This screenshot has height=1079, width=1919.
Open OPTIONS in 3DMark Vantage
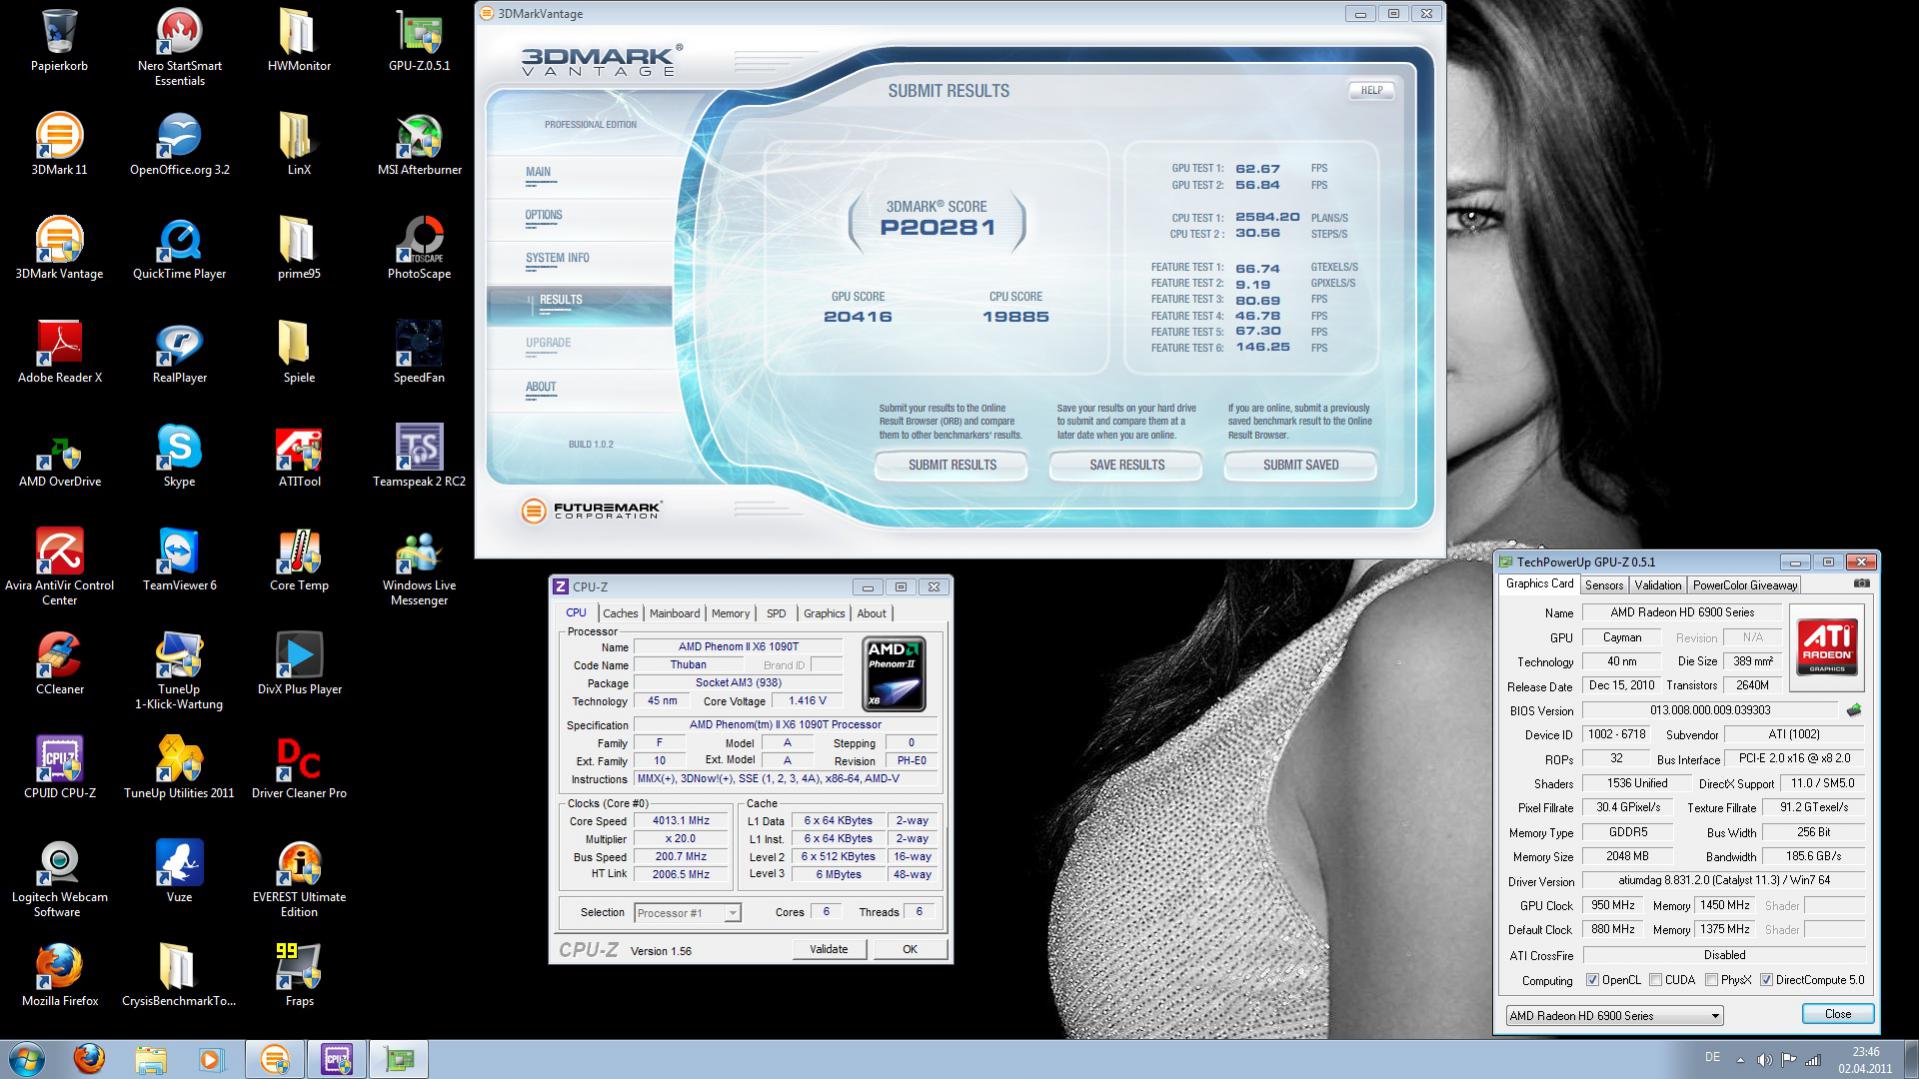click(x=544, y=216)
